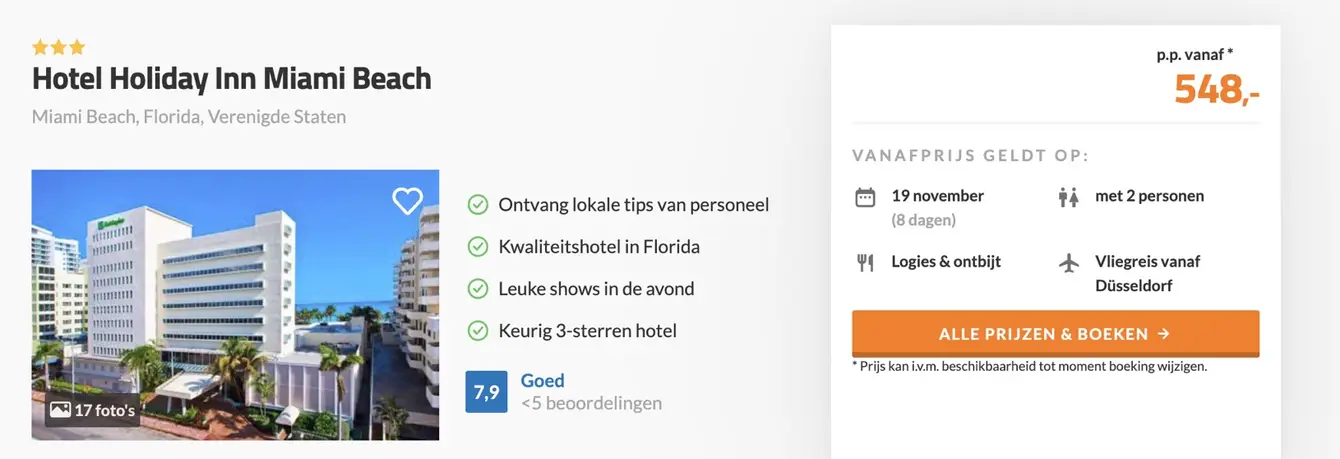Click checkmark icon beside Keurig 3-sterren hotel
This screenshot has width=1340, height=459.
(x=478, y=331)
